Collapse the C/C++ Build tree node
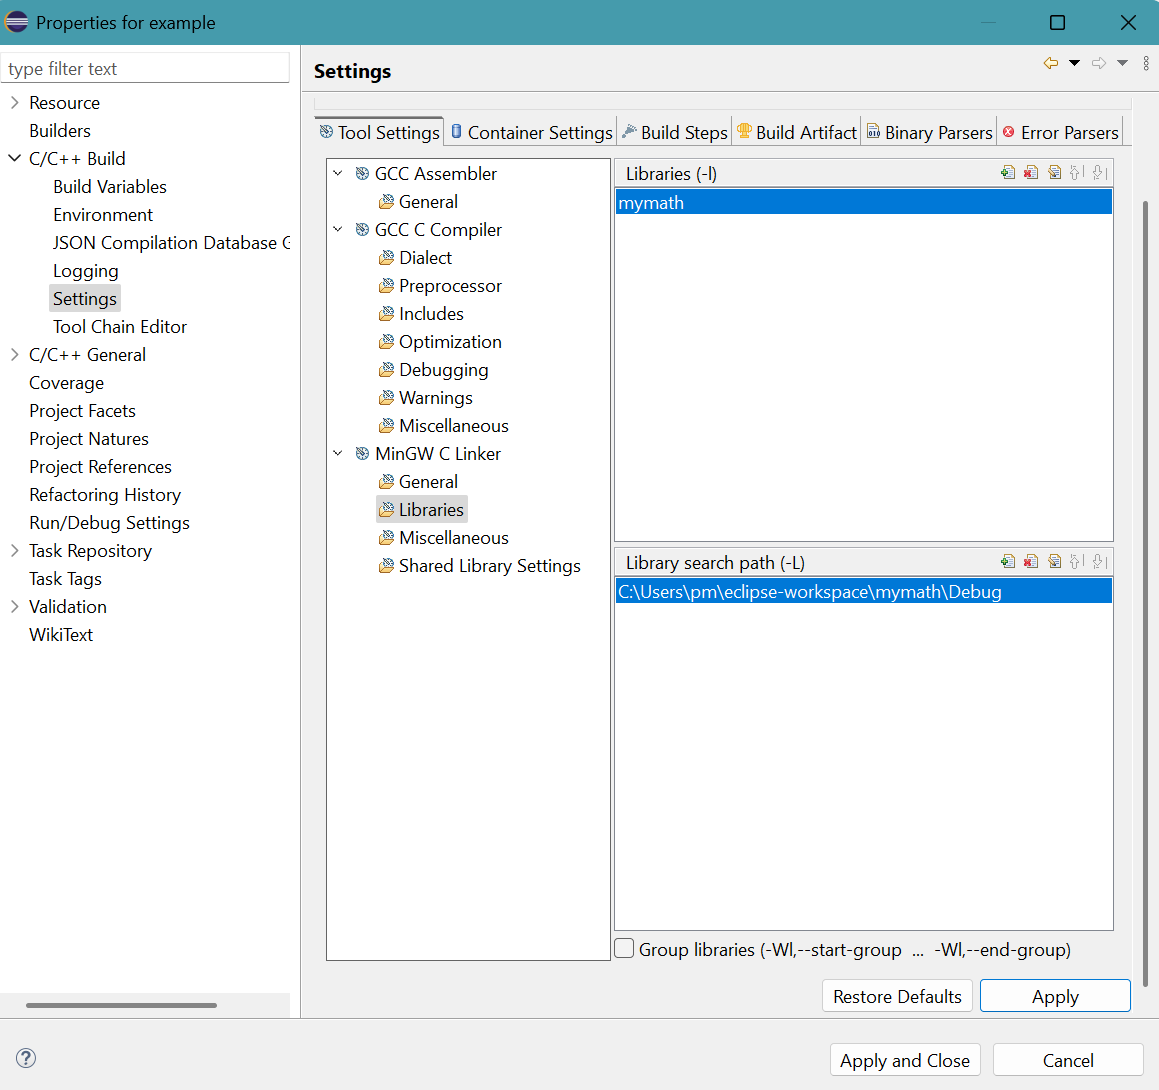This screenshot has height=1090, width=1159. 15,158
